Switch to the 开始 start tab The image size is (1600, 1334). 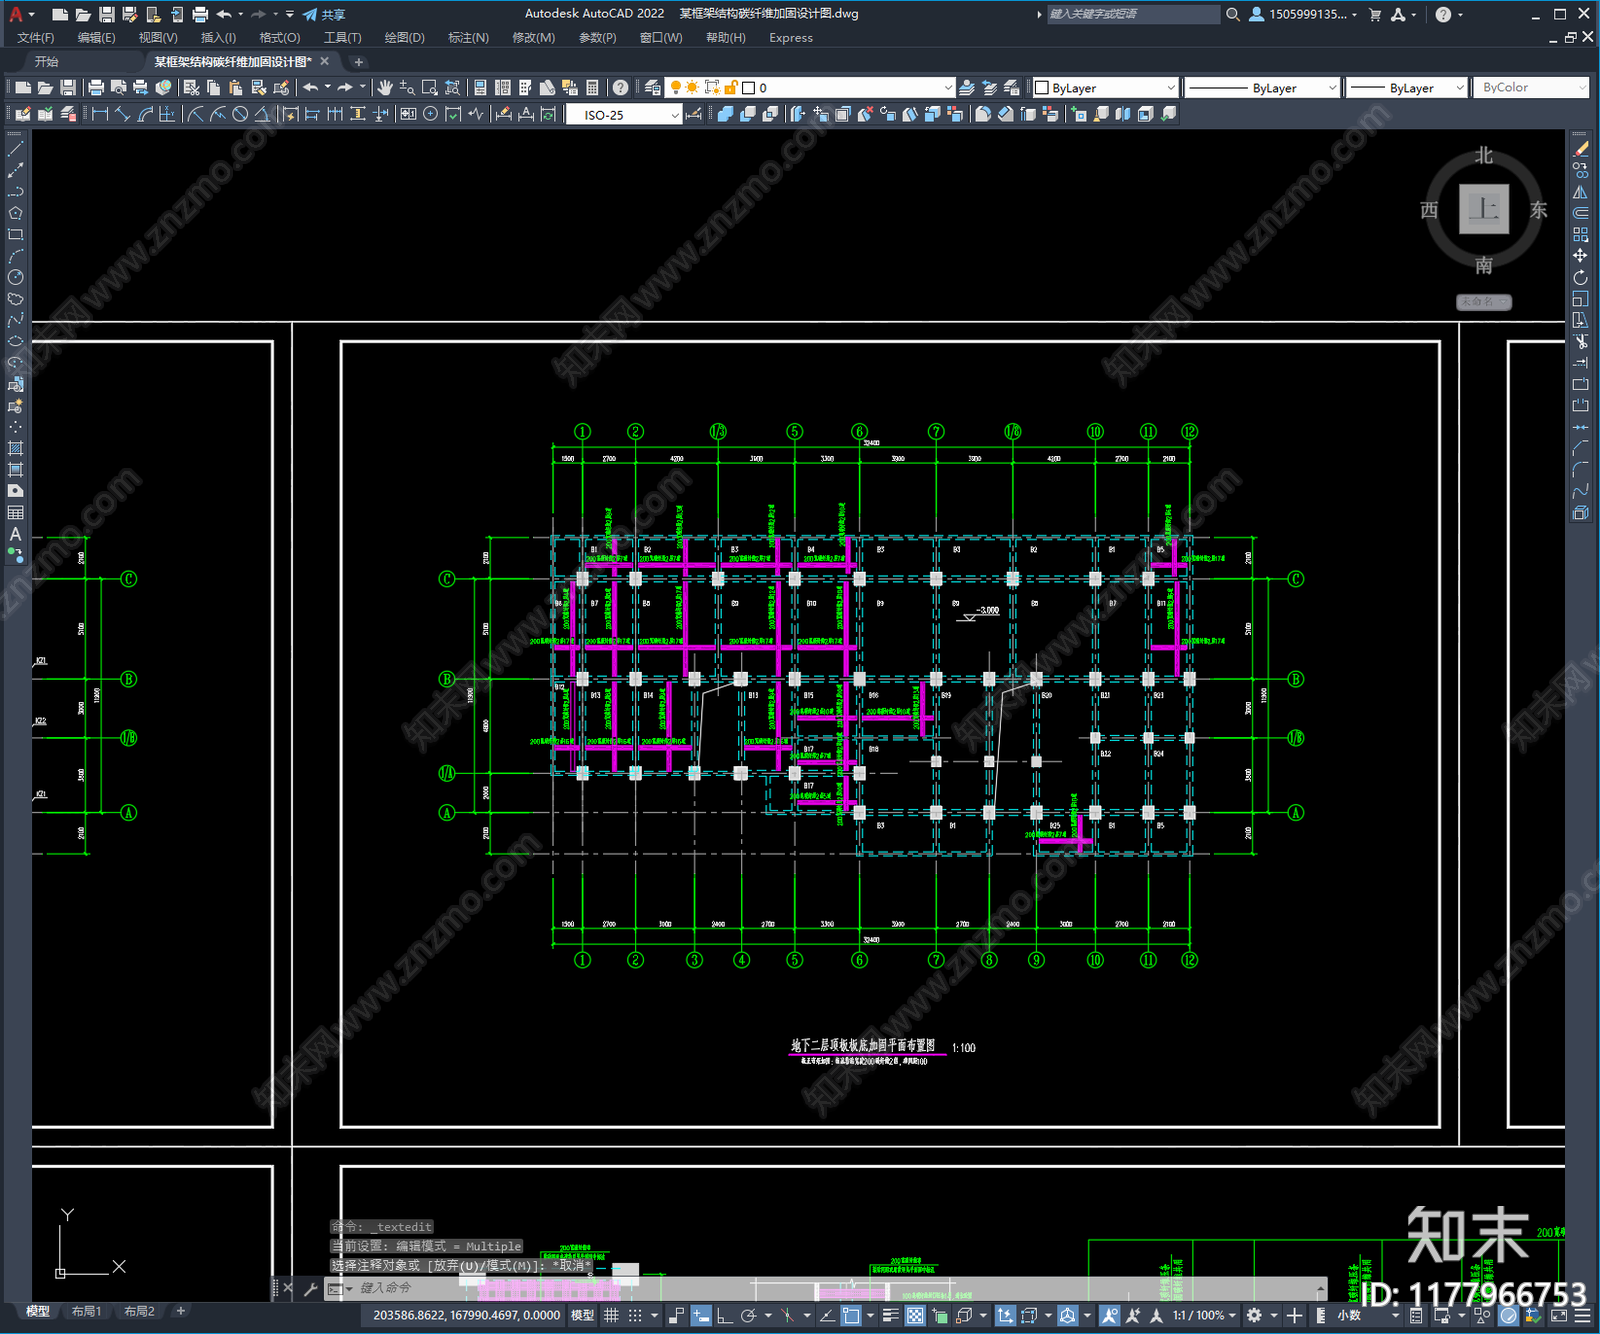click(x=46, y=62)
